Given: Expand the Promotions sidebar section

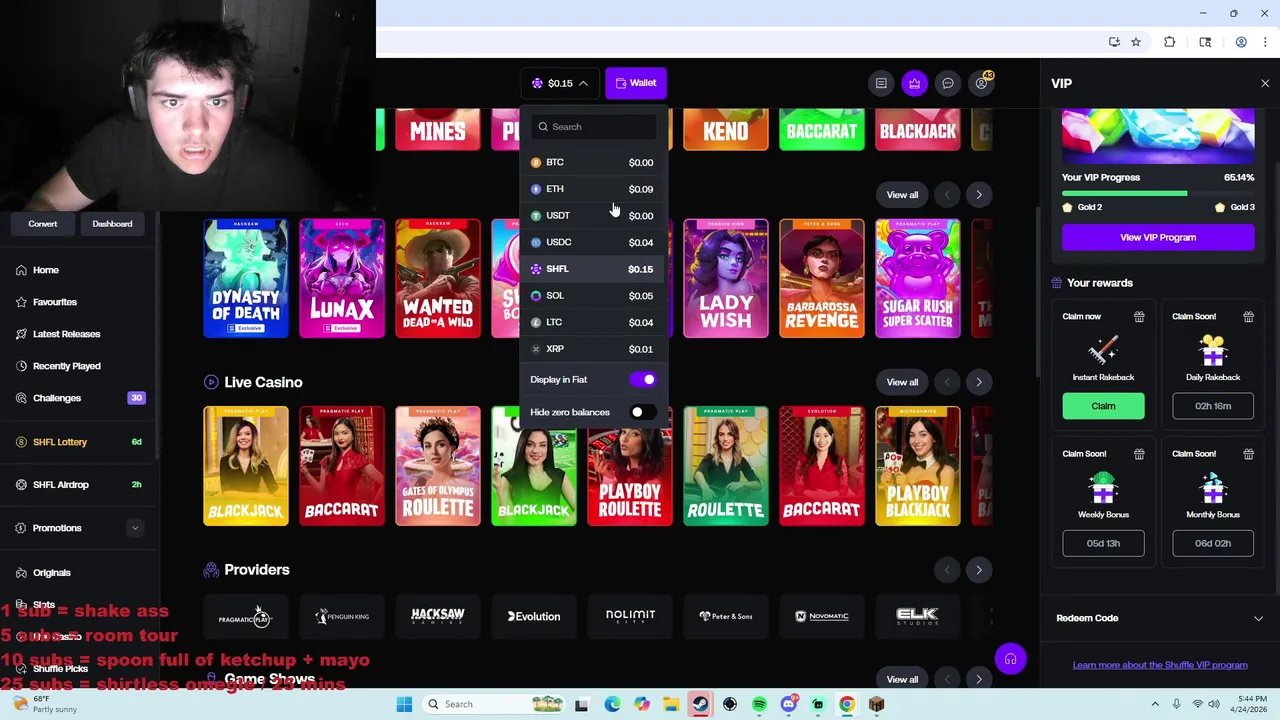Looking at the screenshot, I should [x=135, y=528].
